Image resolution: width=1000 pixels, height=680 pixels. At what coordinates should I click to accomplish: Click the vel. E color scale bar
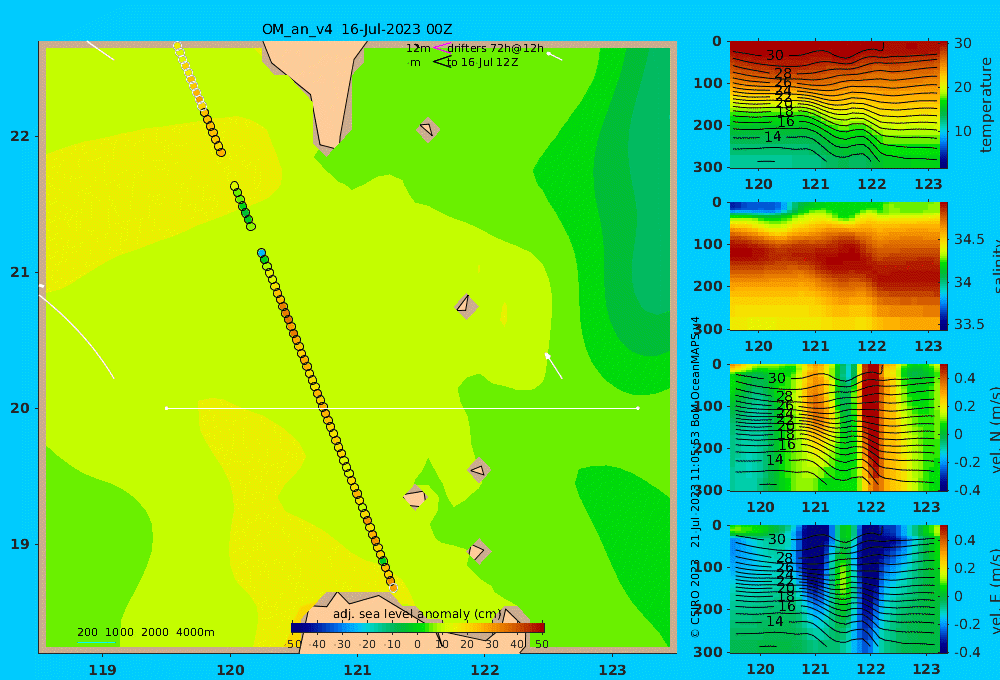tap(943, 589)
